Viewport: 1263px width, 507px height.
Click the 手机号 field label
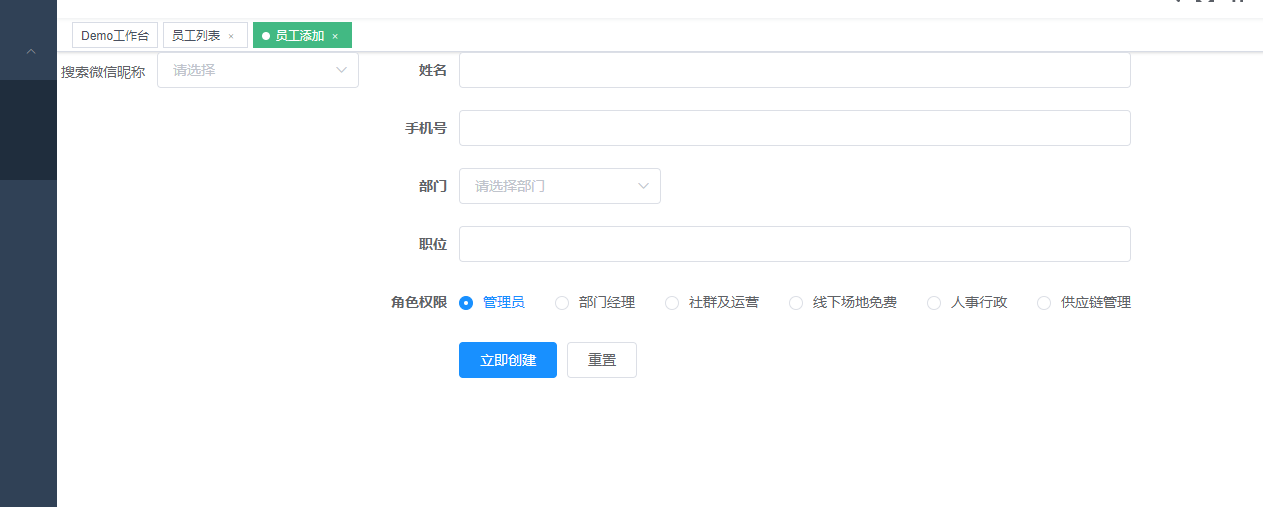point(426,128)
